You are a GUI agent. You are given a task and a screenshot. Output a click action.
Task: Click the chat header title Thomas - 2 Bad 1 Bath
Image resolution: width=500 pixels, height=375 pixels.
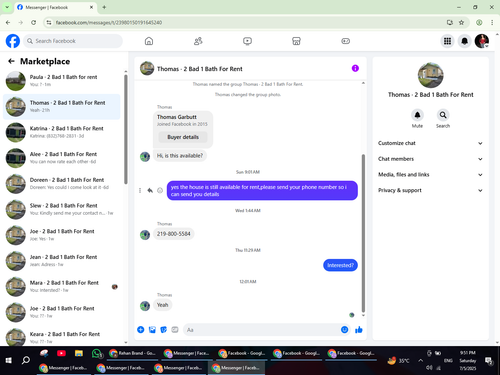(x=200, y=69)
